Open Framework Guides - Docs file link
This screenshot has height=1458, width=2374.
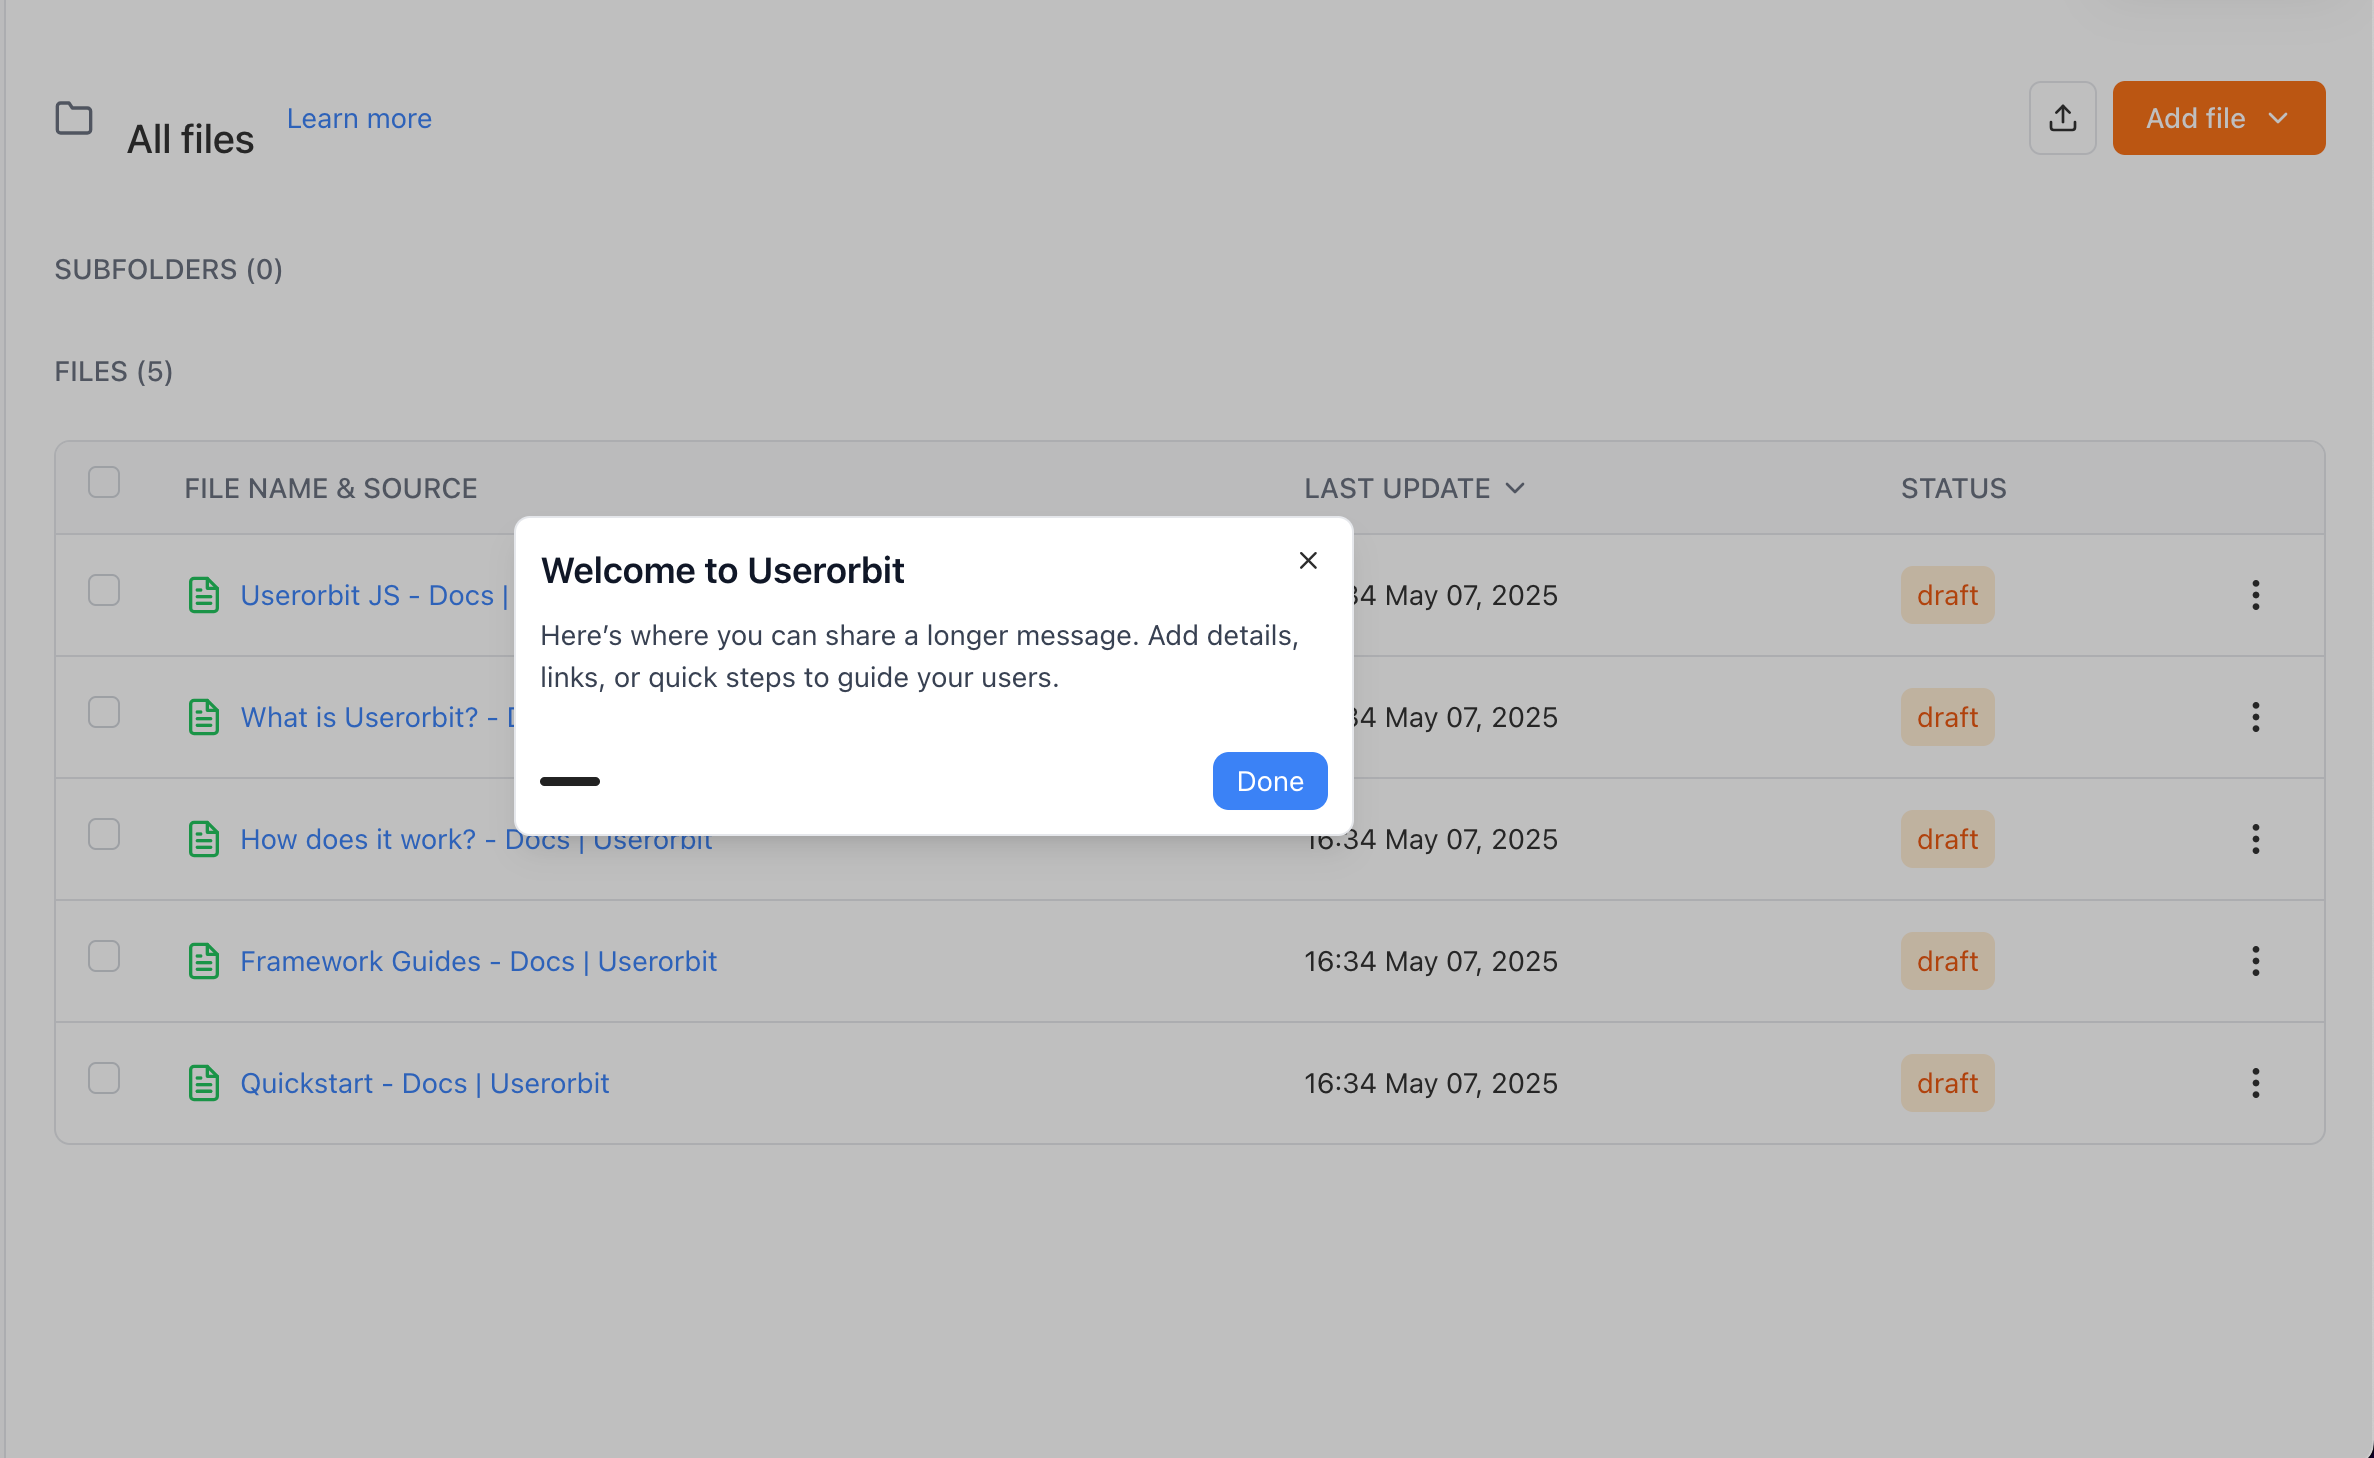pyautogui.click(x=478, y=961)
